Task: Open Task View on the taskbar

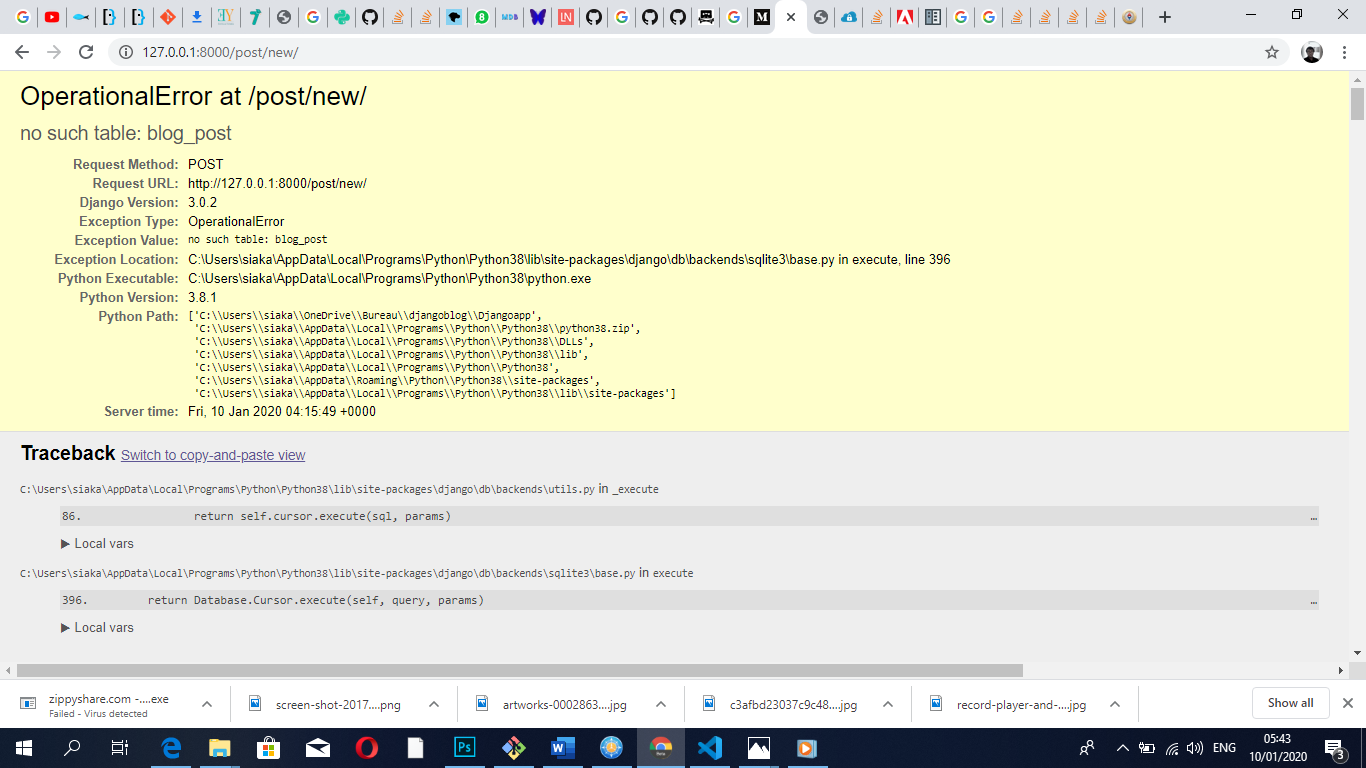Action: click(119, 747)
